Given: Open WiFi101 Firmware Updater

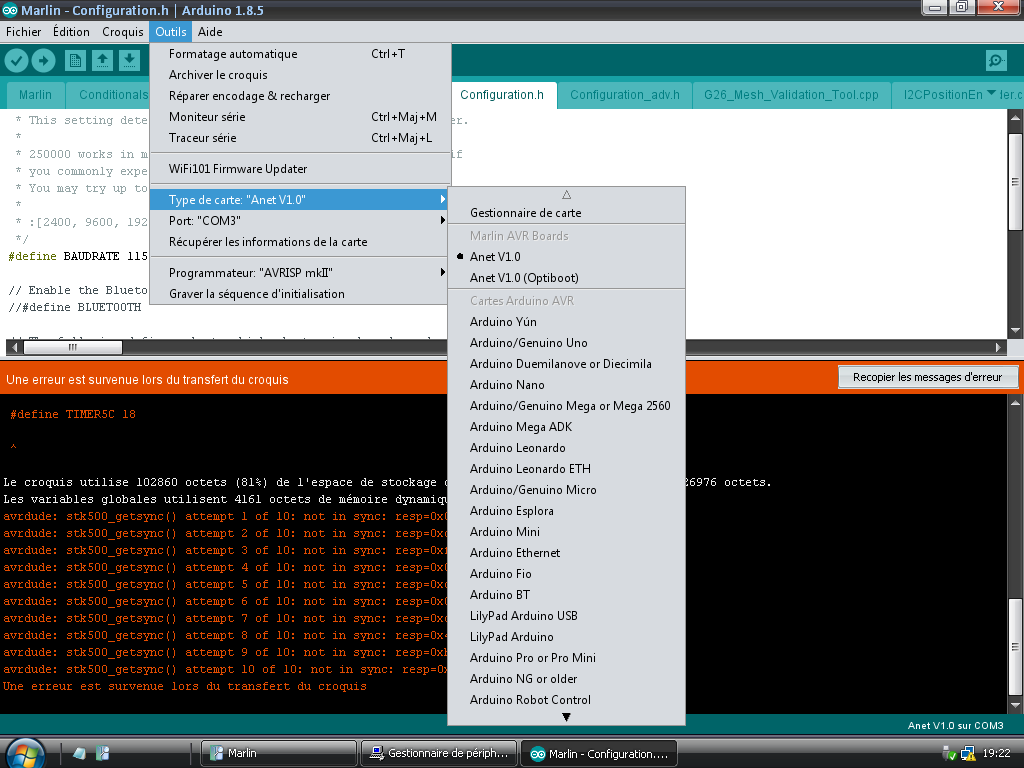Looking at the screenshot, I should click(x=300, y=168).
